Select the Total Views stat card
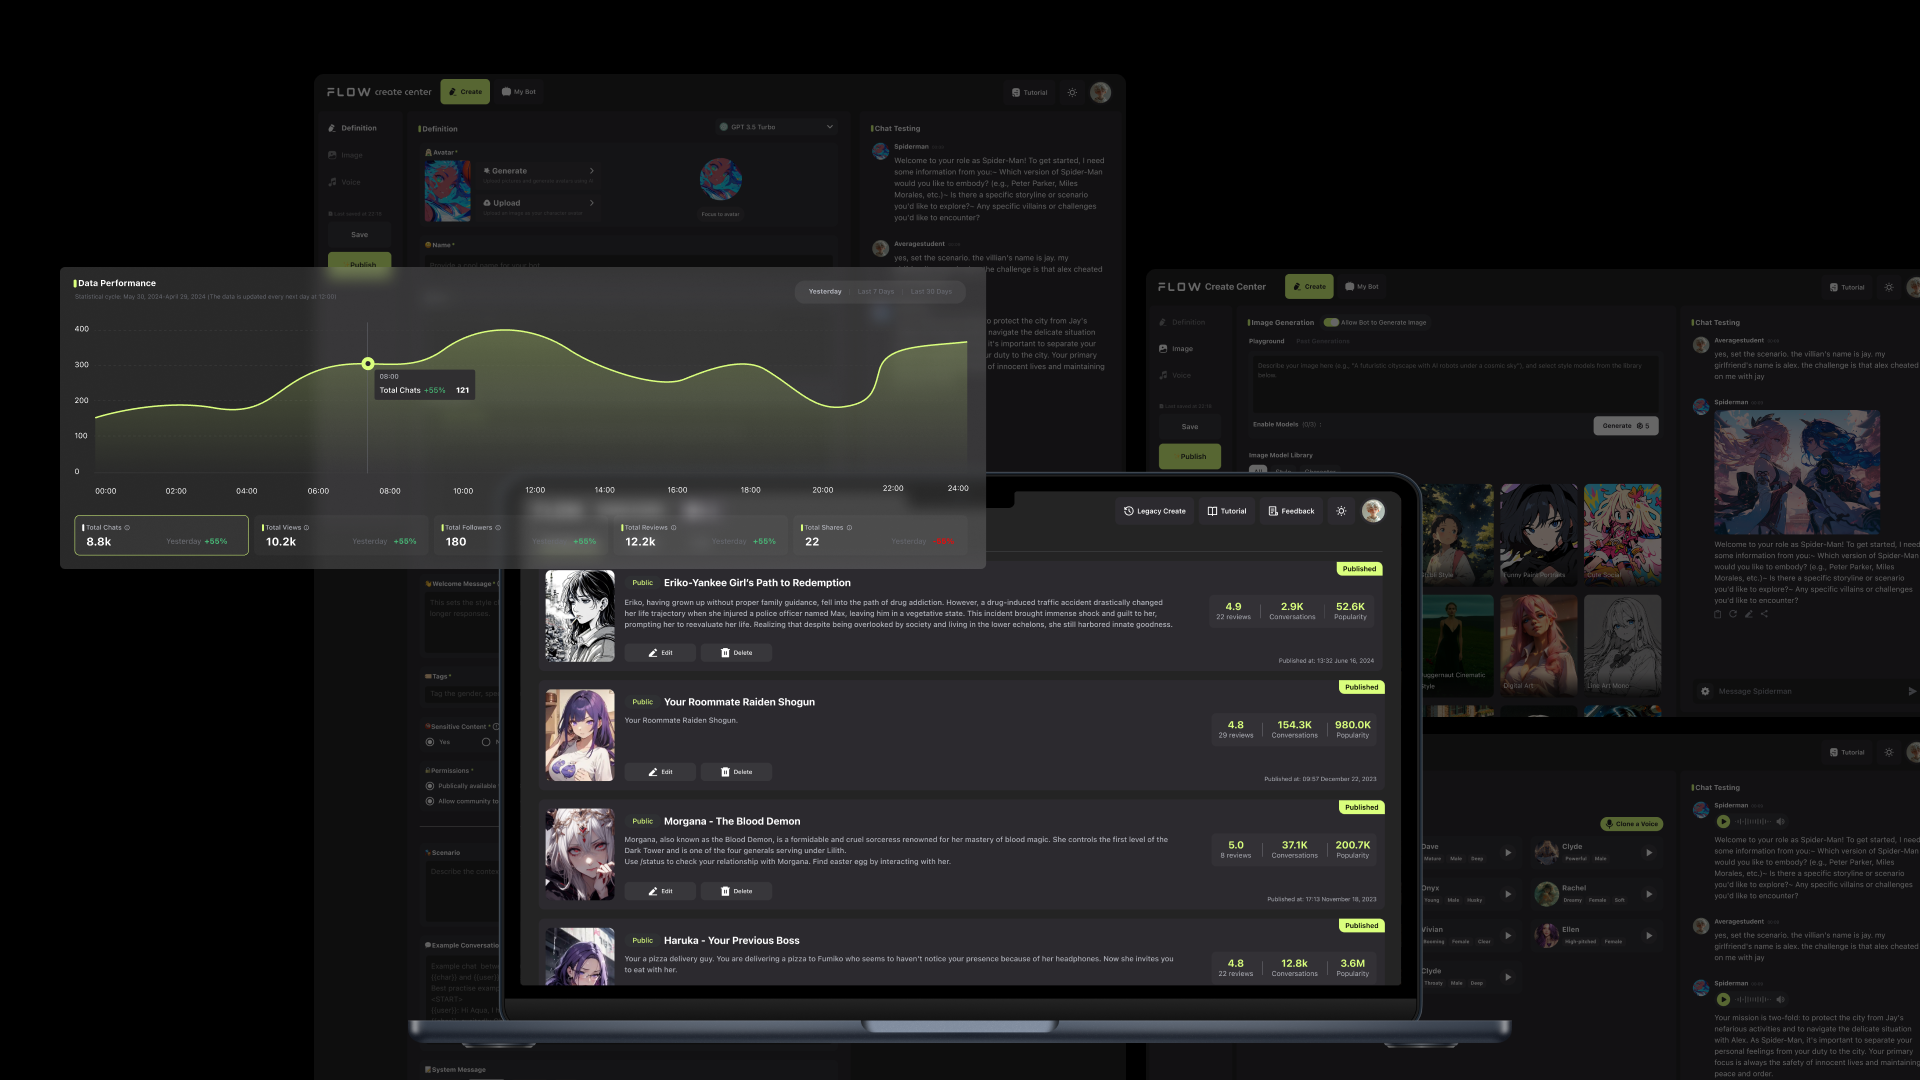 point(339,536)
